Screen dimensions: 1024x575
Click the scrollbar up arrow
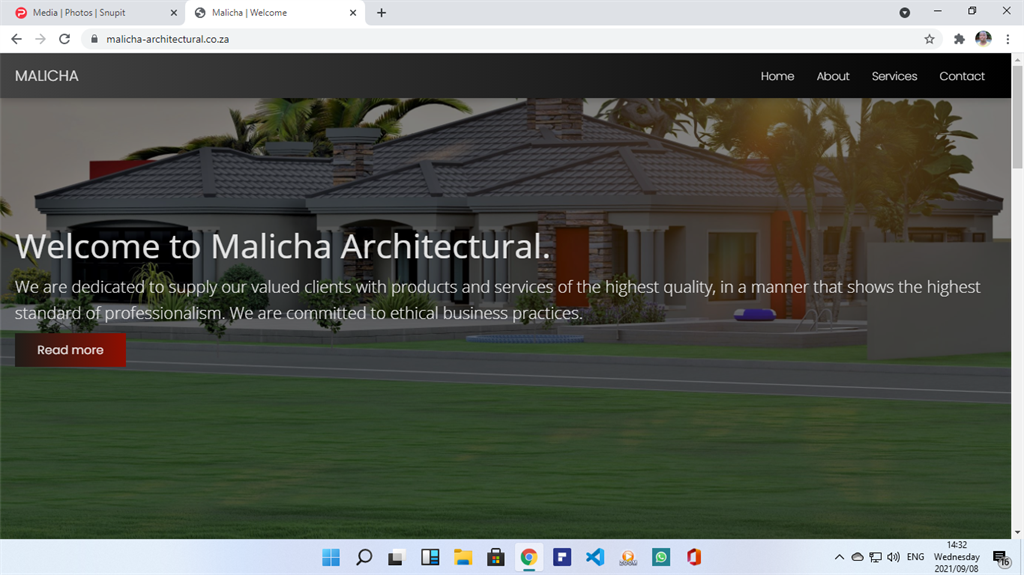(1017, 59)
